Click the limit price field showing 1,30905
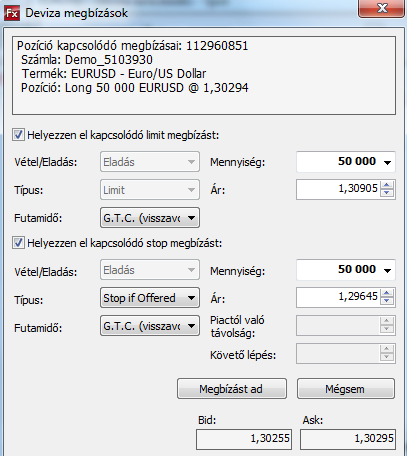Screen dimensions: 407x456 pyautogui.click(x=338, y=189)
